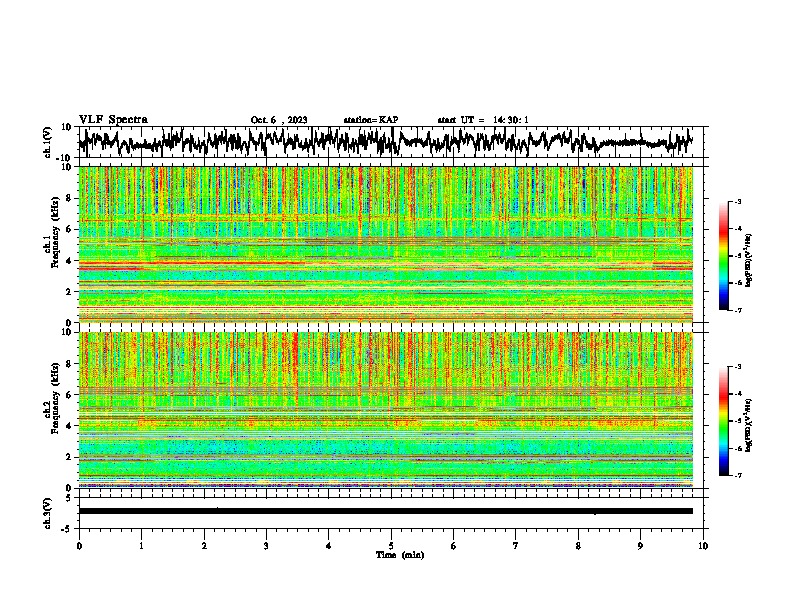Click the "VLF Spectra" title text
792x612 pixels.
113,119
